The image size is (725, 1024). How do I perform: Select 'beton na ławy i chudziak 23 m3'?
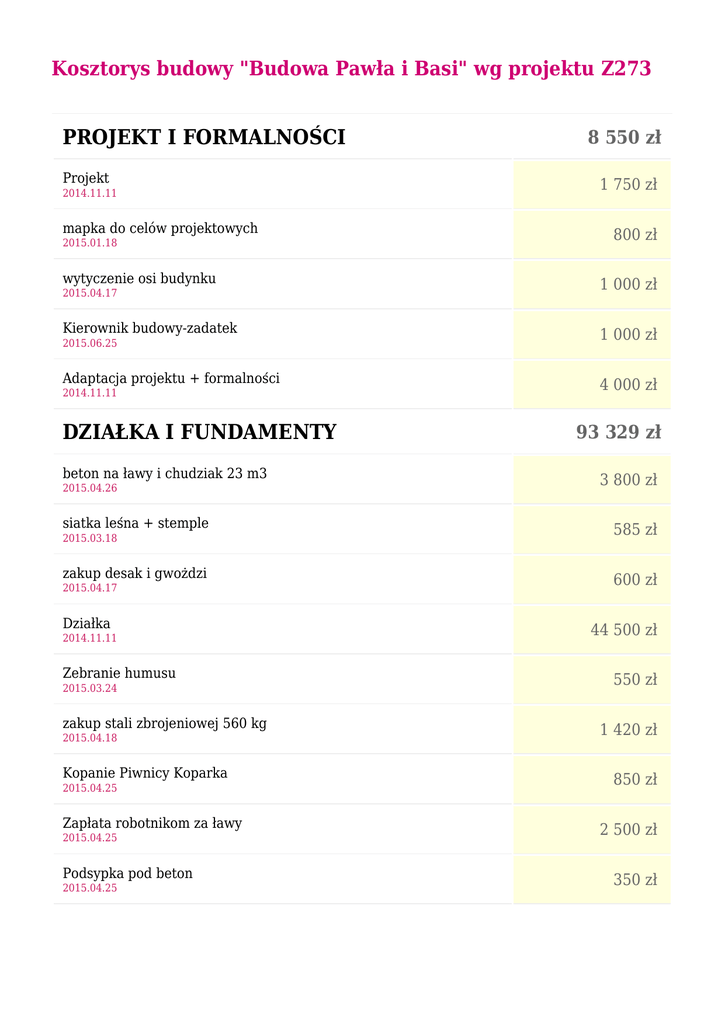click(x=165, y=473)
